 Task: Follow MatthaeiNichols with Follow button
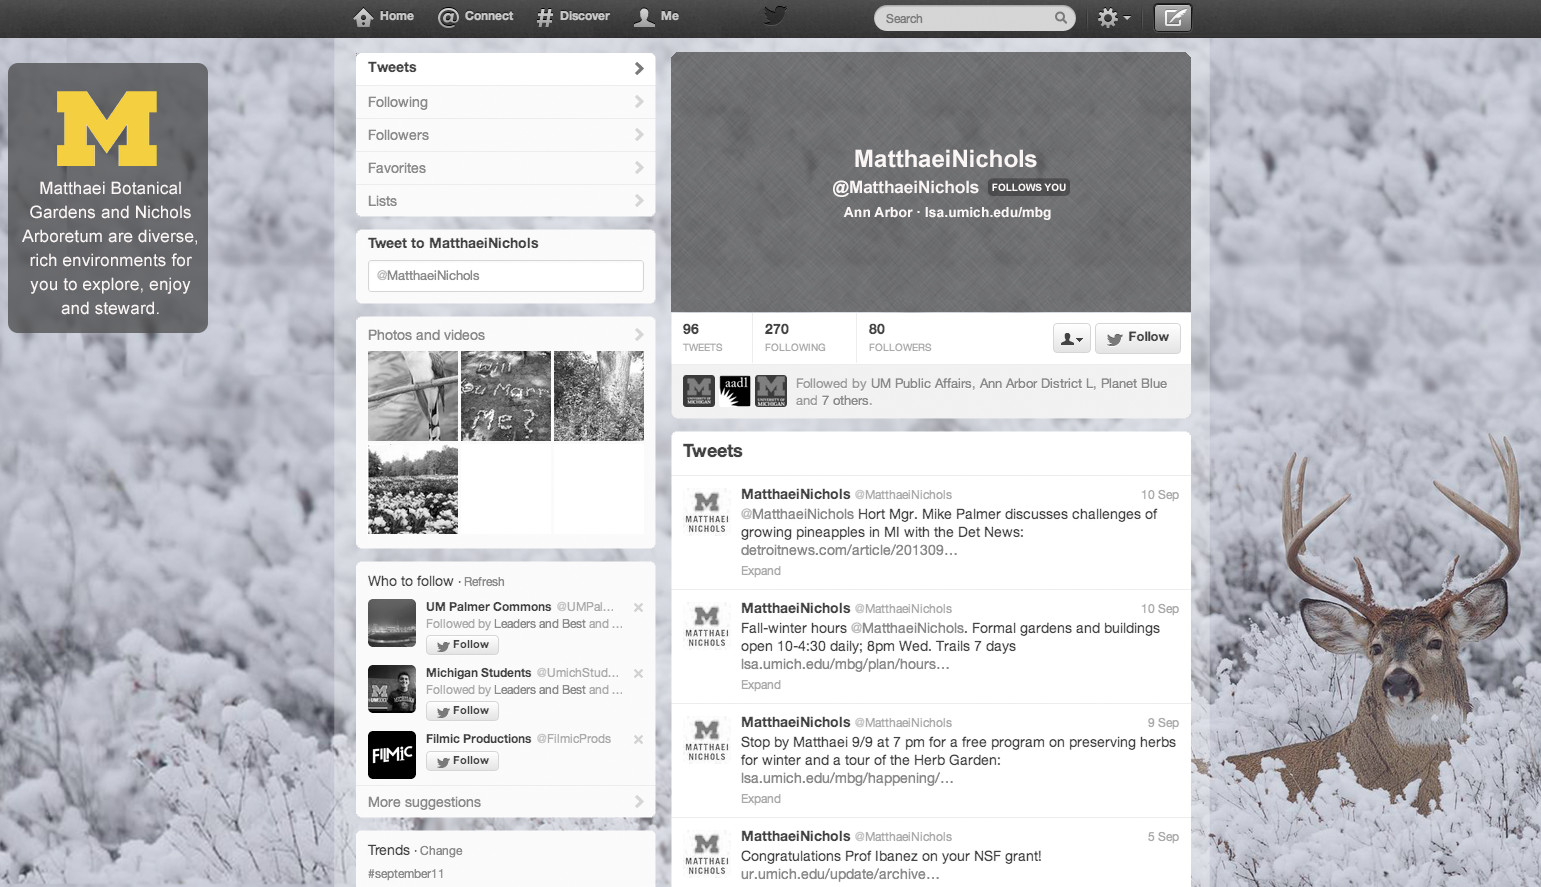[x=1138, y=338]
